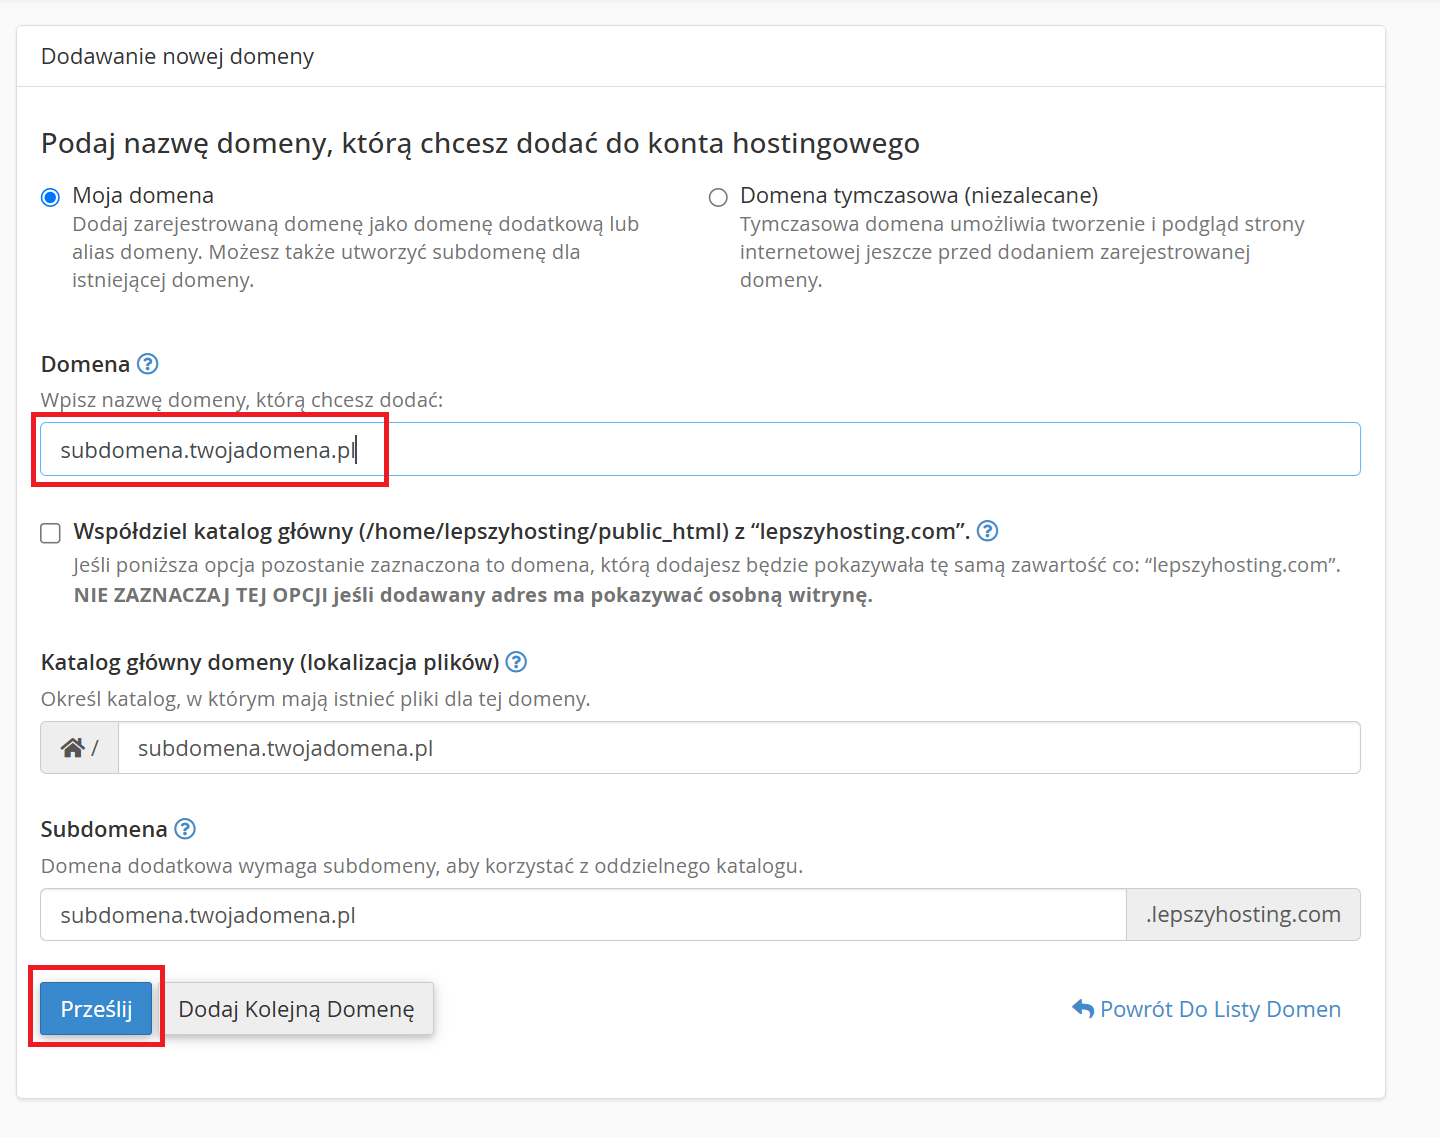Click the Katalog główny domeny path field

coord(739,748)
